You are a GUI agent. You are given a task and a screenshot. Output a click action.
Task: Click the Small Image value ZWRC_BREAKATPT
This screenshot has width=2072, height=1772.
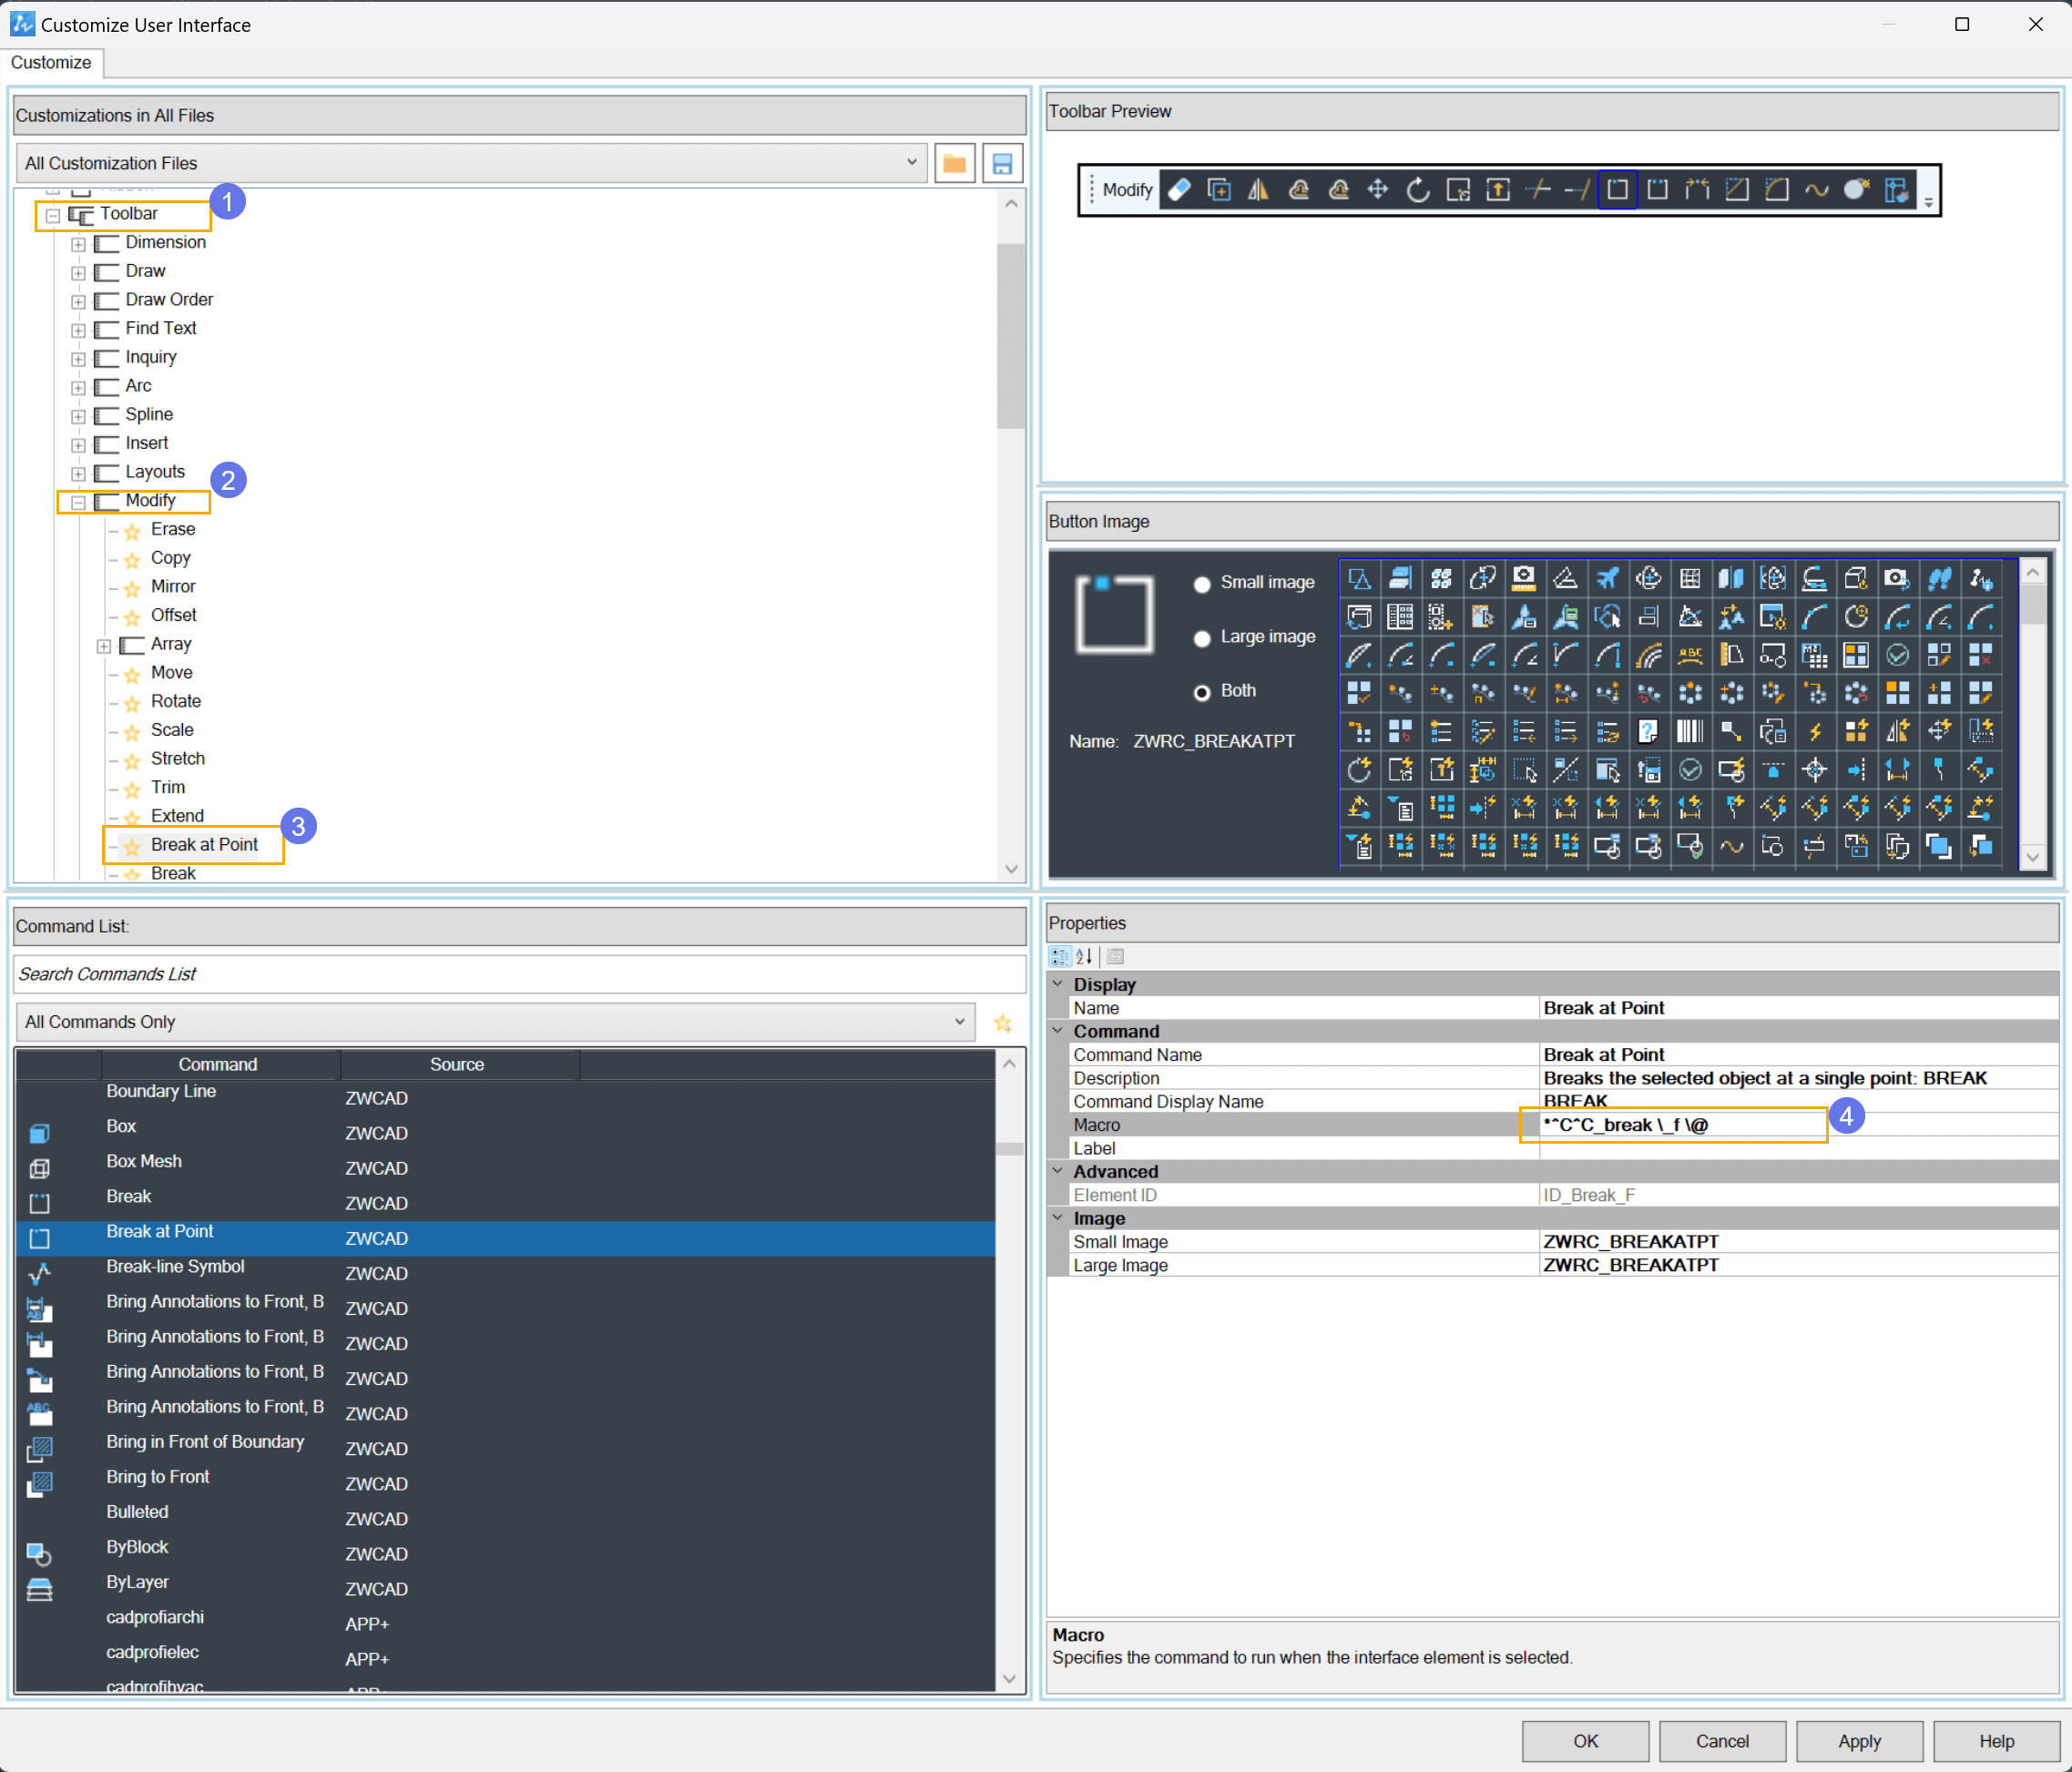coord(1630,1242)
